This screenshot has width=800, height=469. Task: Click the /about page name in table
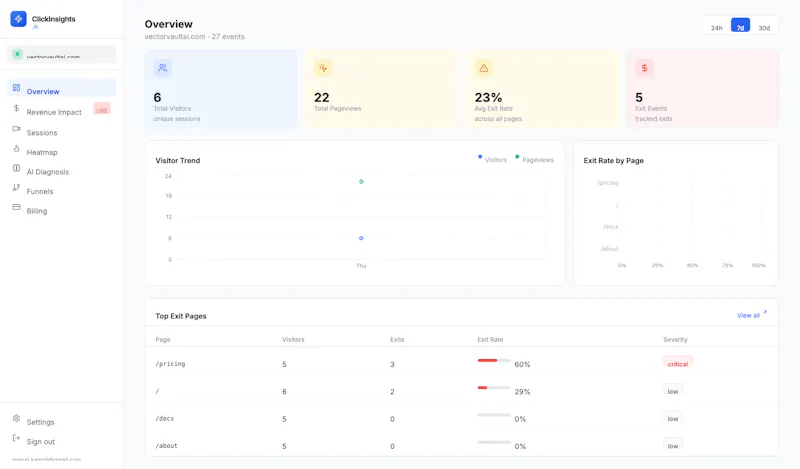coord(166,446)
